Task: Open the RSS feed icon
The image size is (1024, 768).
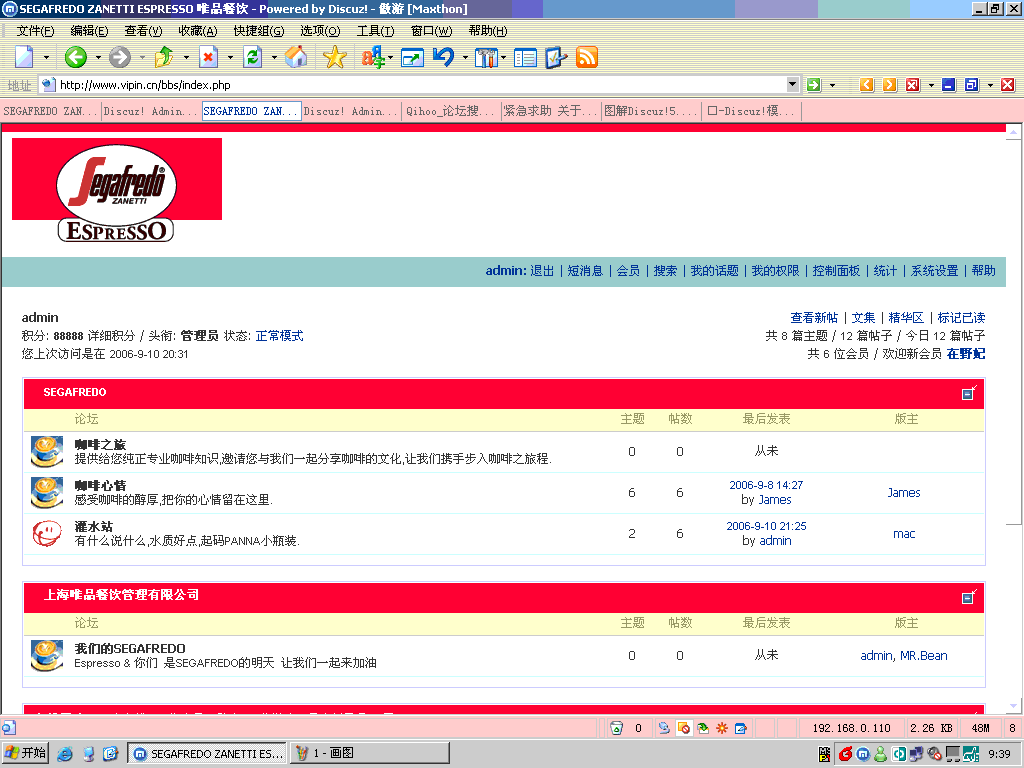Action: (586, 57)
